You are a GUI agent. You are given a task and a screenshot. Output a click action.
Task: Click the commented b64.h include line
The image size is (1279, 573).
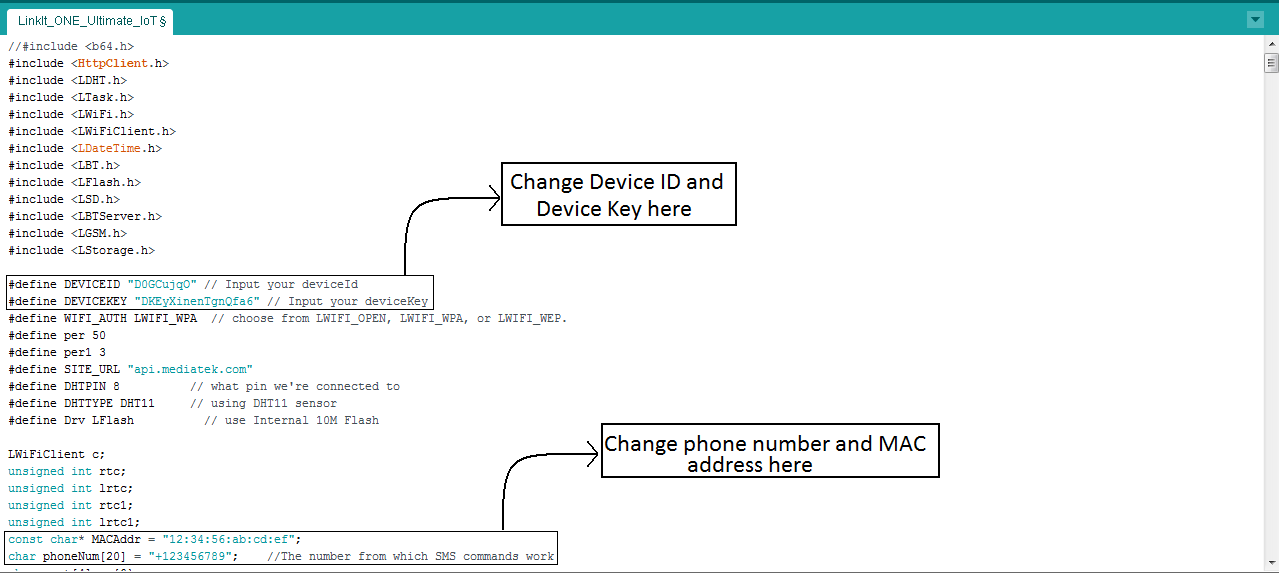point(70,46)
